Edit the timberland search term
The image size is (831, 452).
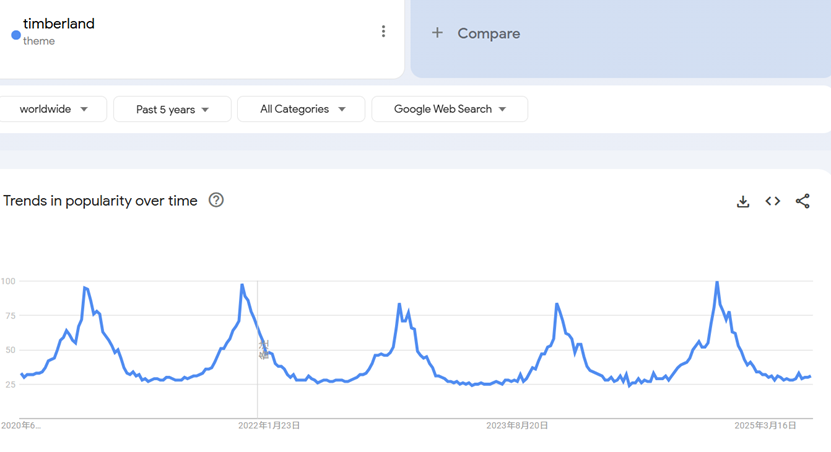pos(59,24)
